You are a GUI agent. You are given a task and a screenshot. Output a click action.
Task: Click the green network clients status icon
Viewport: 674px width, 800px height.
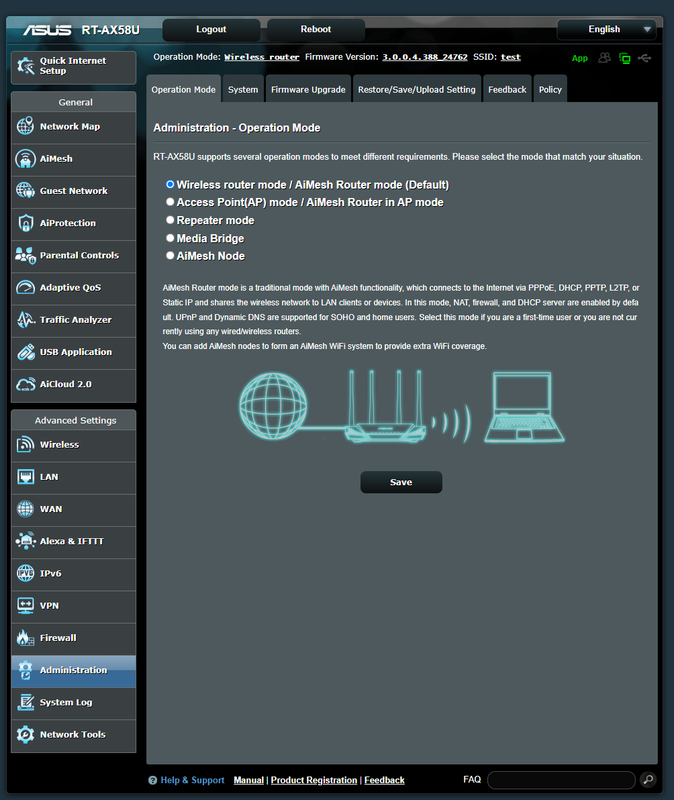click(x=625, y=58)
